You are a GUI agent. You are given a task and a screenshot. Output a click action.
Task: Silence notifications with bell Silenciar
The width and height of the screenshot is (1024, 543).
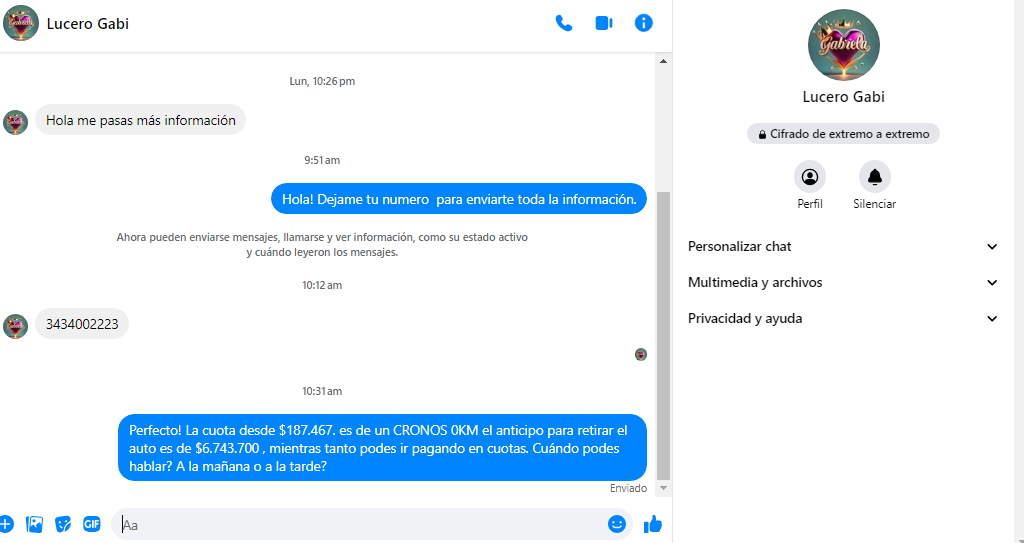pyautogui.click(x=874, y=186)
